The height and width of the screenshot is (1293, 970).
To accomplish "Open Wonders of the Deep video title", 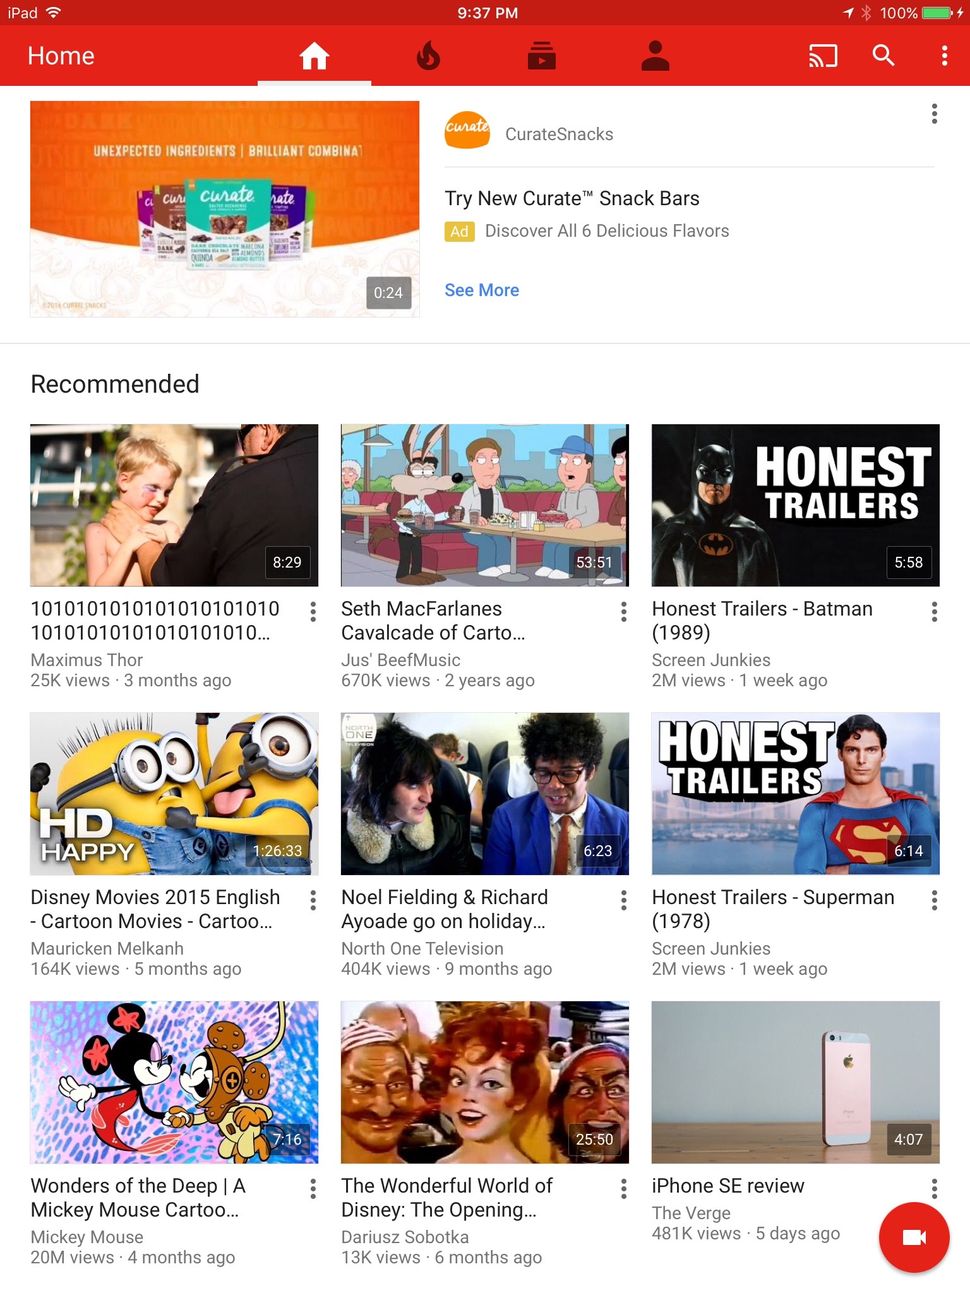I will [138, 1197].
